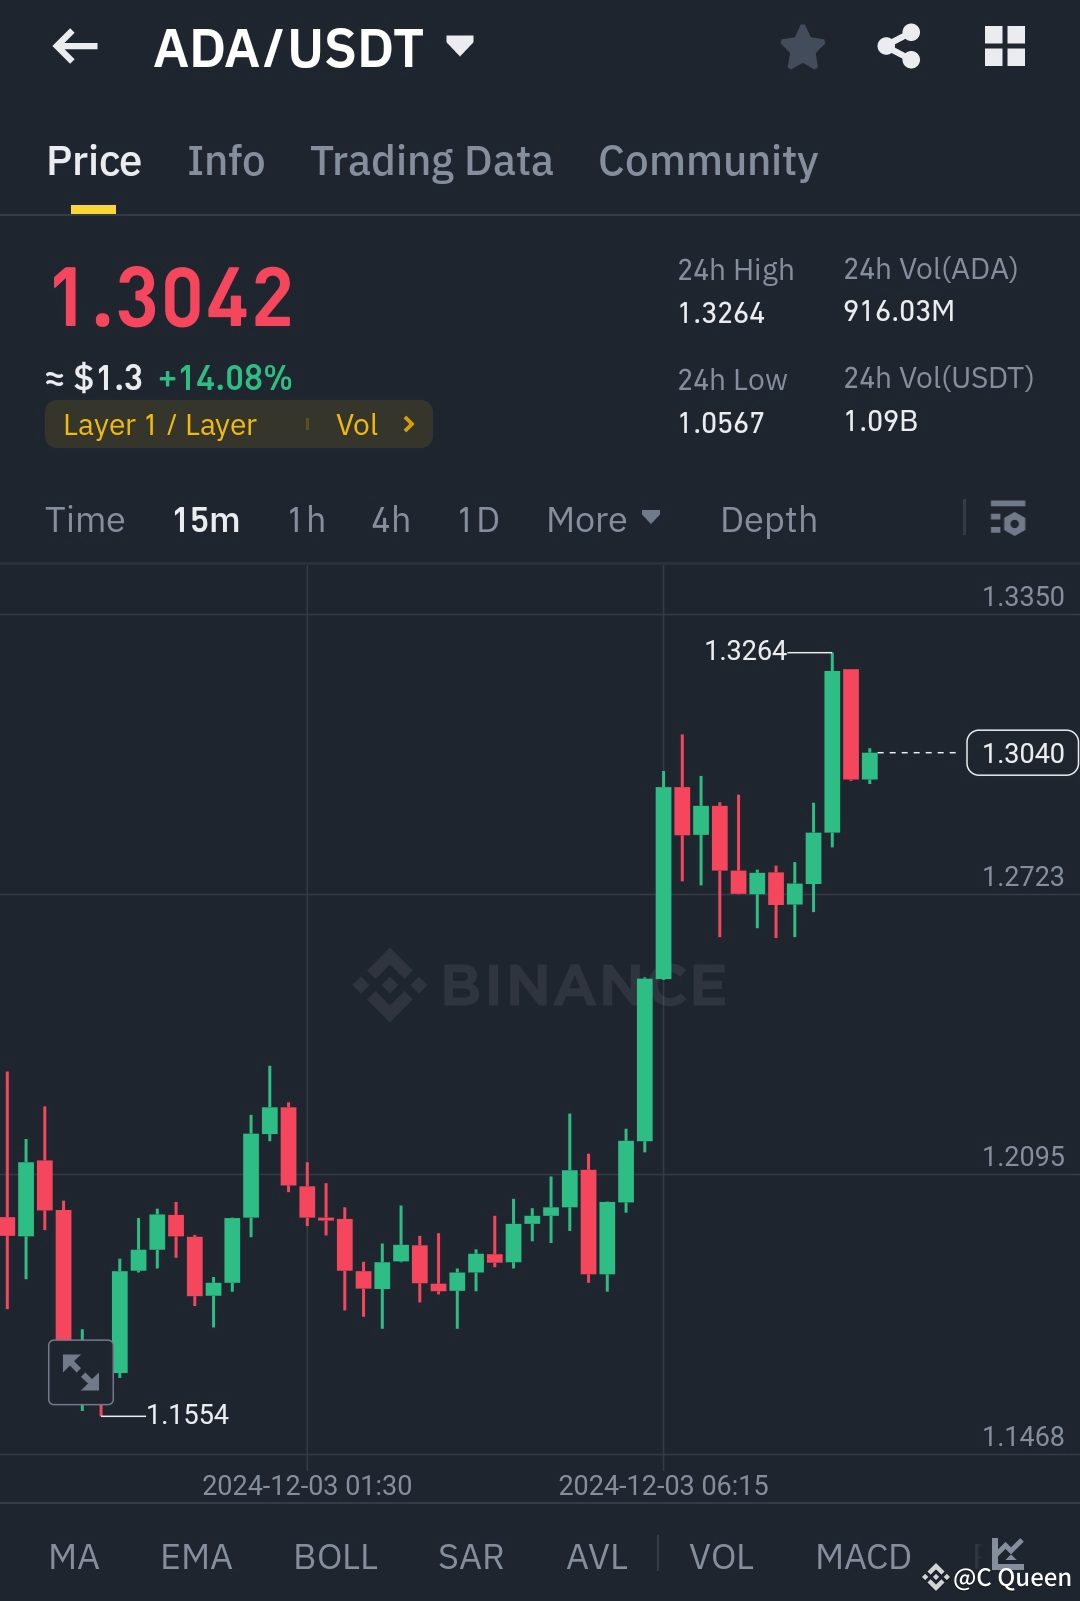Open the Depth view
Screen dimensions: 1080x1601
[768, 519]
